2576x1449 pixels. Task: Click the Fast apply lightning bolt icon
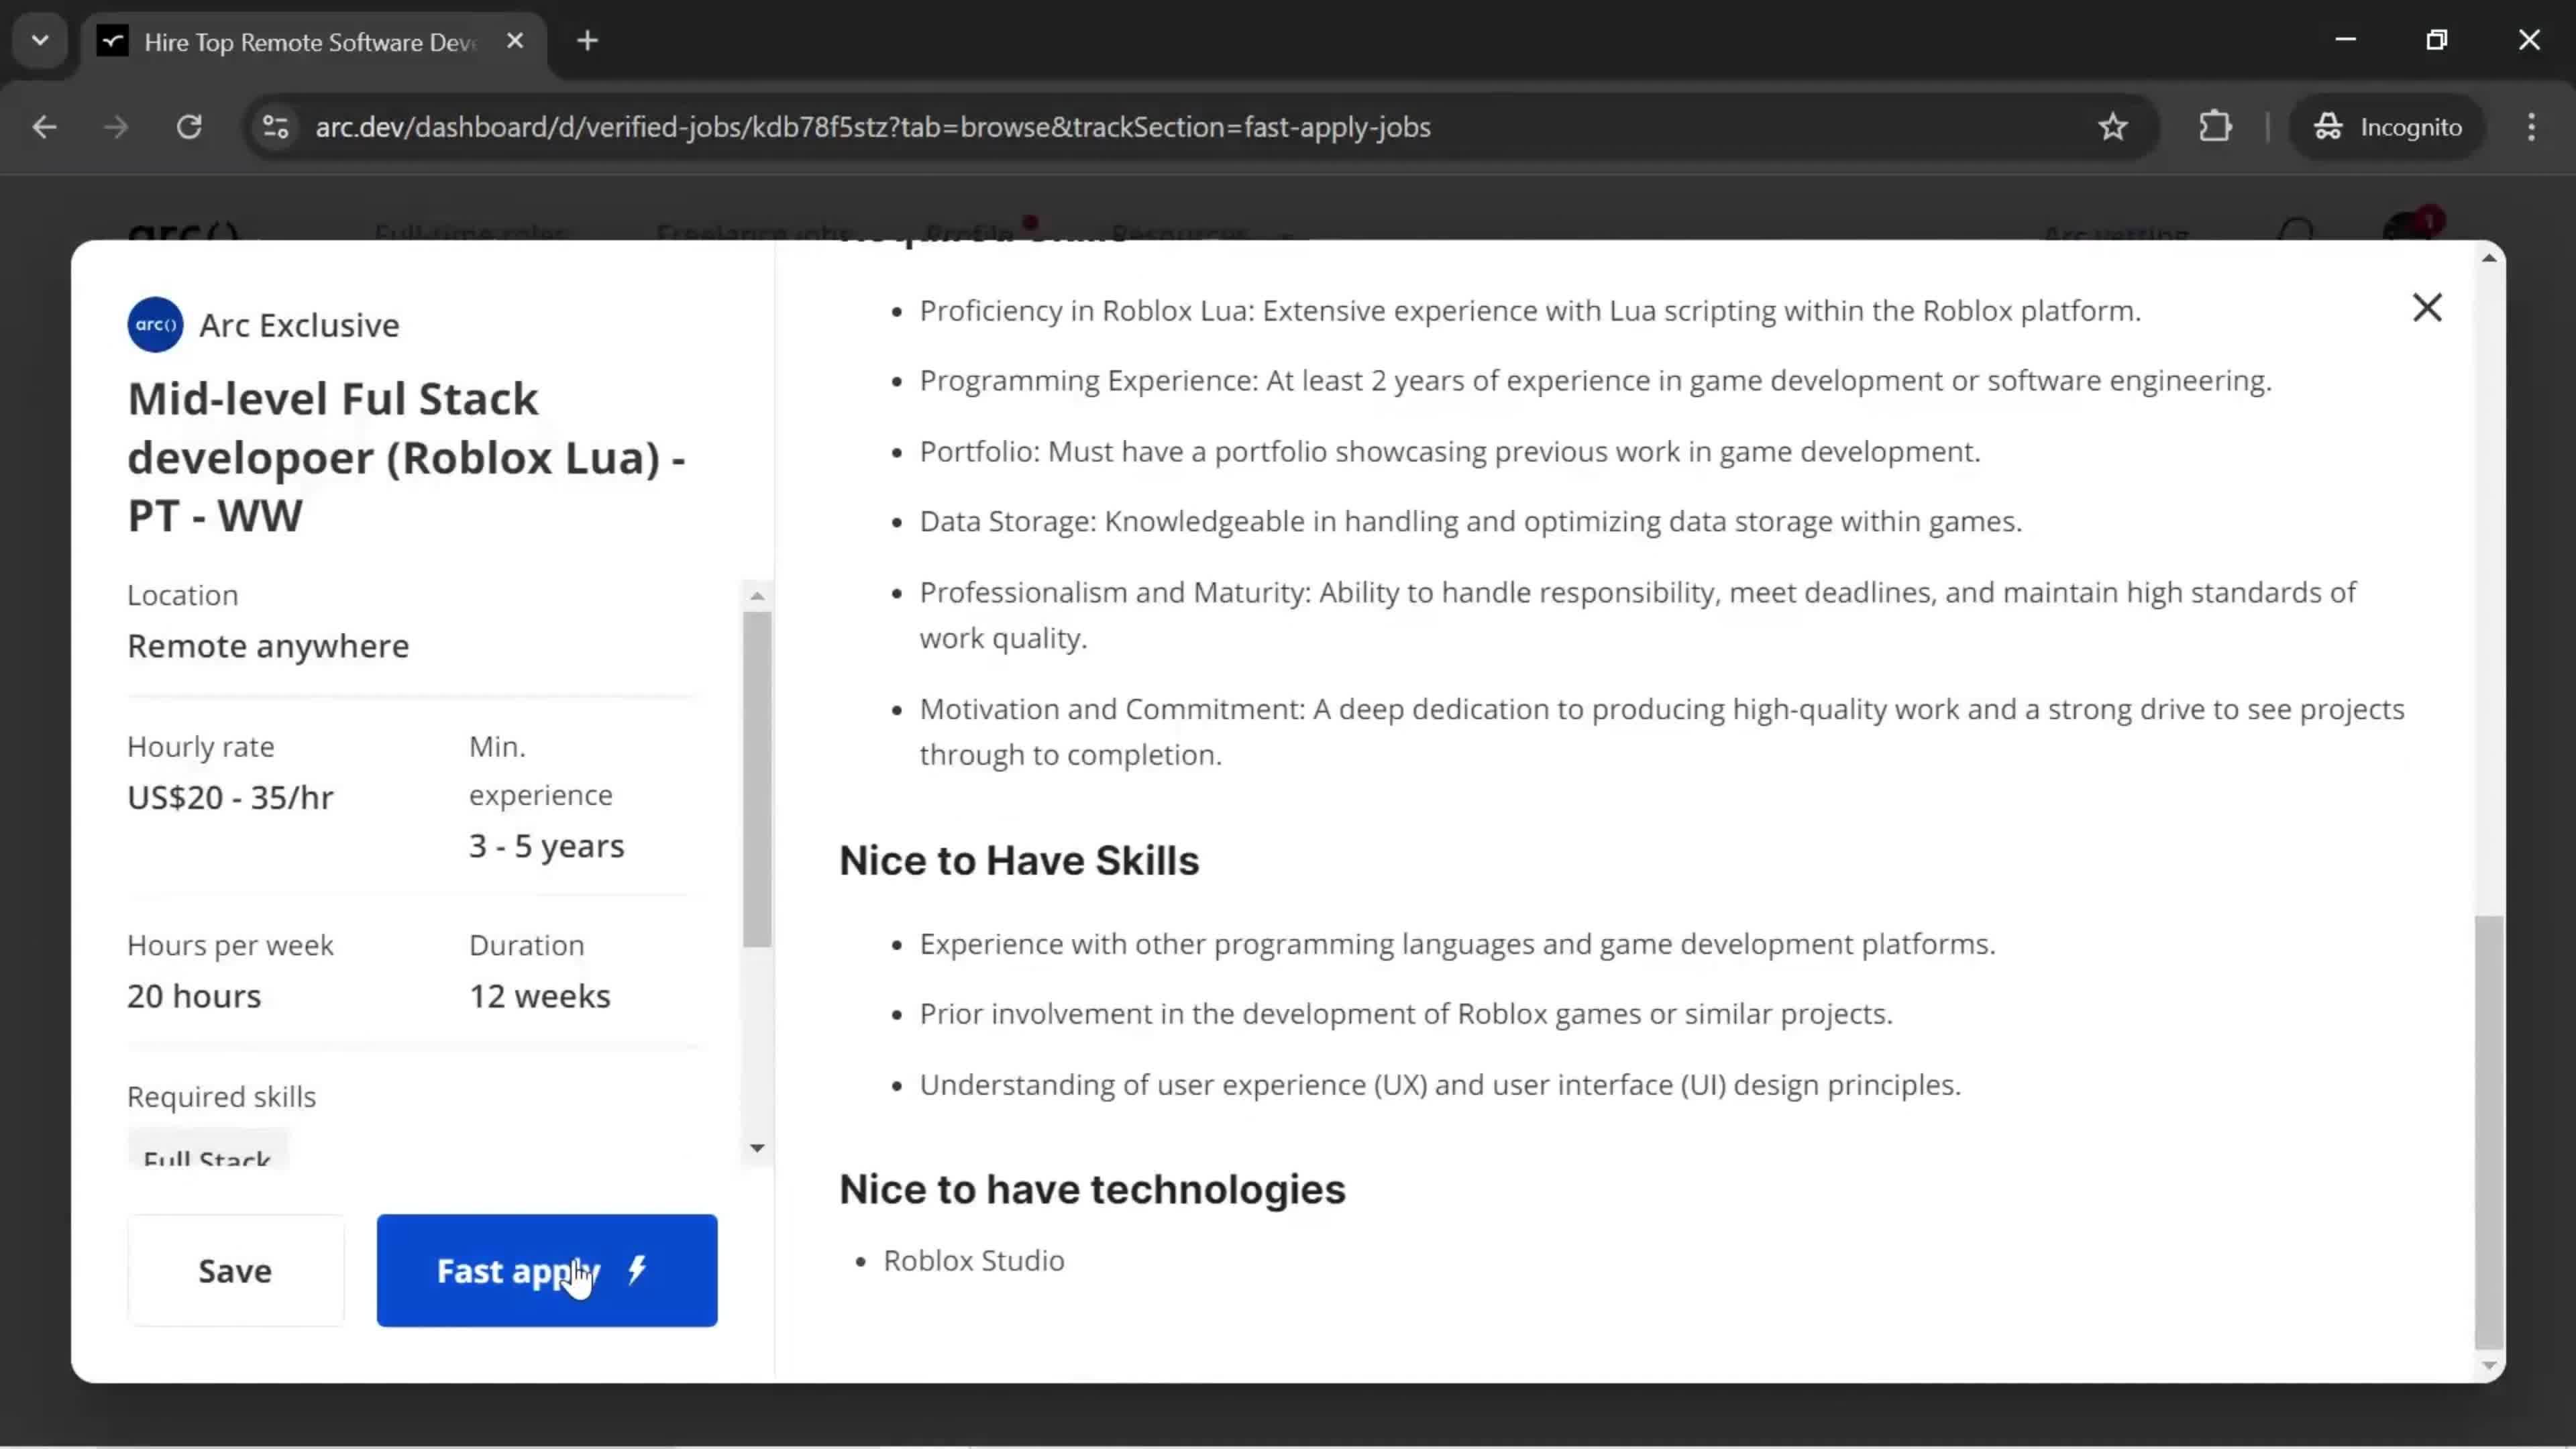pyautogui.click(x=642, y=1271)
